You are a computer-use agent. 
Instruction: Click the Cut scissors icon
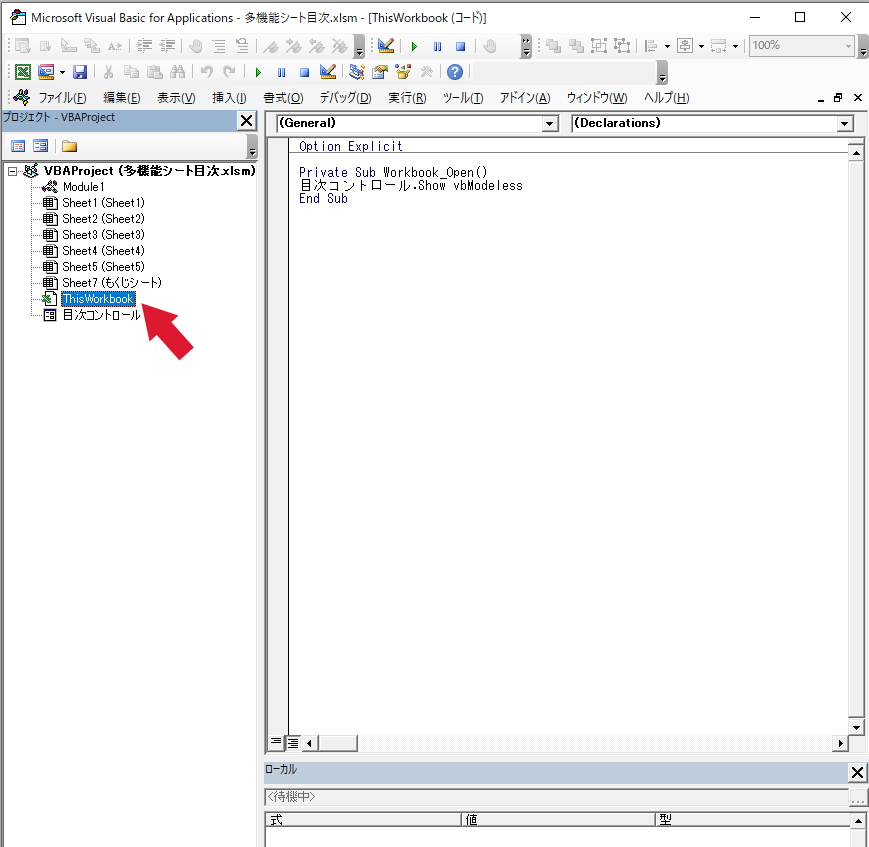point(109,72)
